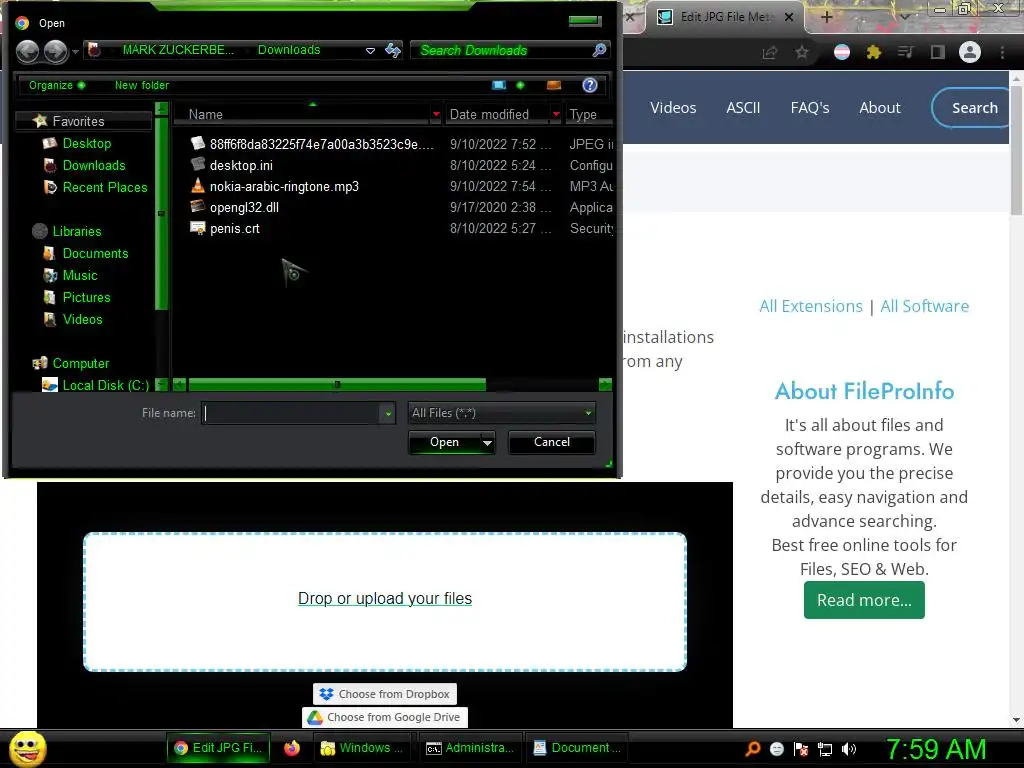
Task: Open the All Extensions link
Action: tap(810, 306)
